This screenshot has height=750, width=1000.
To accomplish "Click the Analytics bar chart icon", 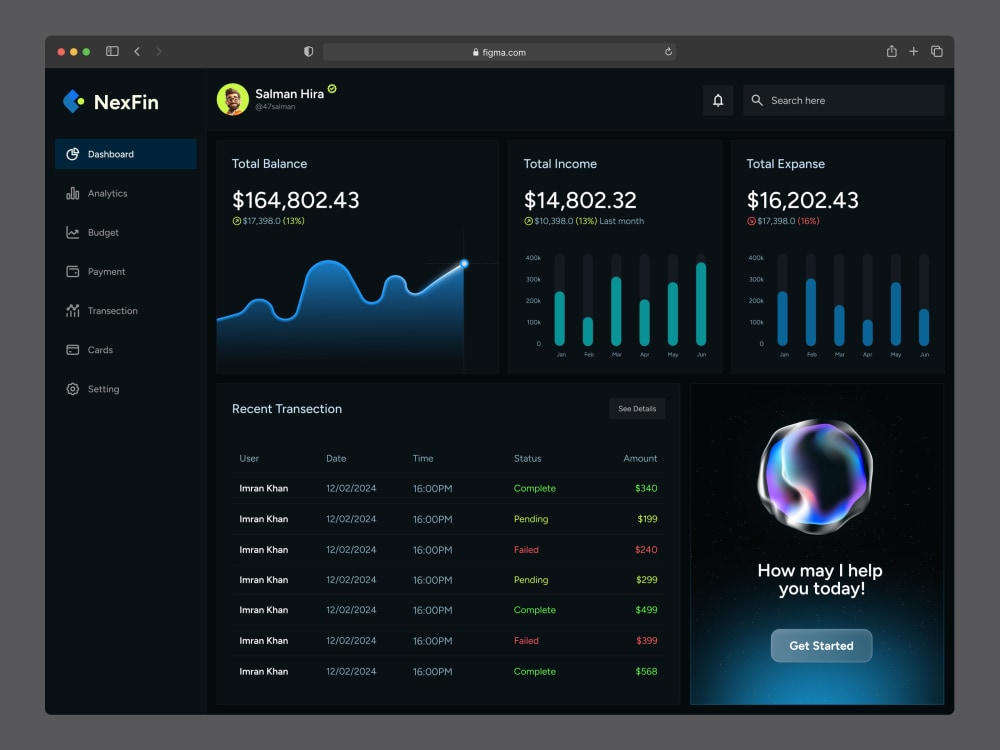I will [73, 193].
